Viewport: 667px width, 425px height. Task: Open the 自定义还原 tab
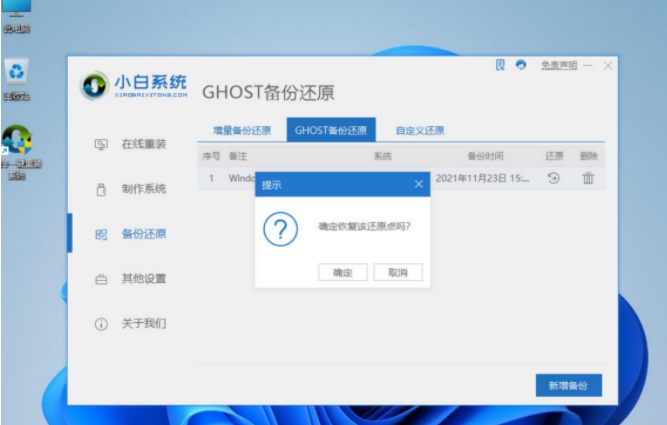click(x=420, y=130)
